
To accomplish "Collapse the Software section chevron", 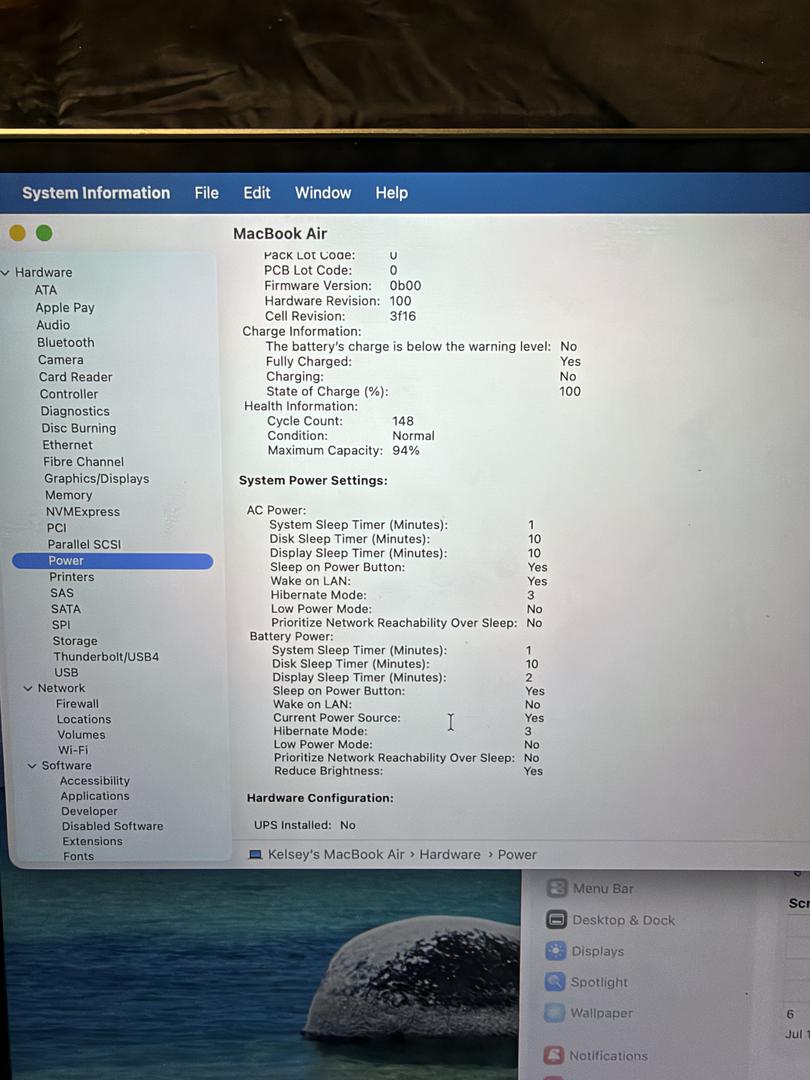I will 32,765.
